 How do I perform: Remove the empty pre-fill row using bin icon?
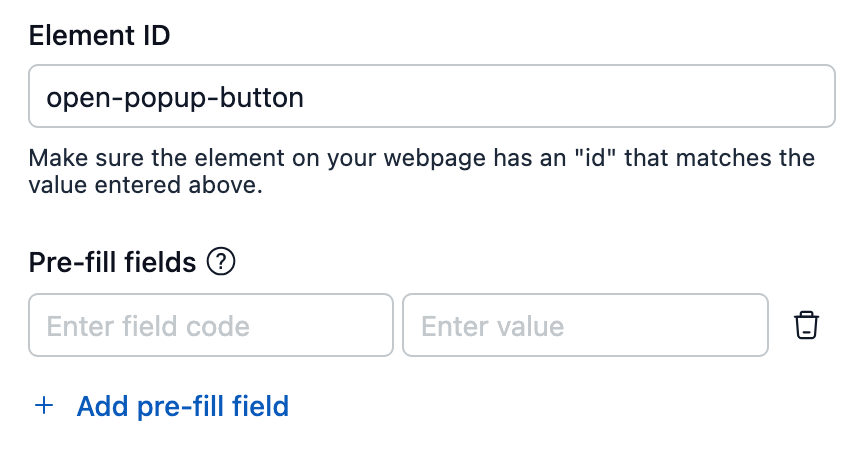[806, 325]
